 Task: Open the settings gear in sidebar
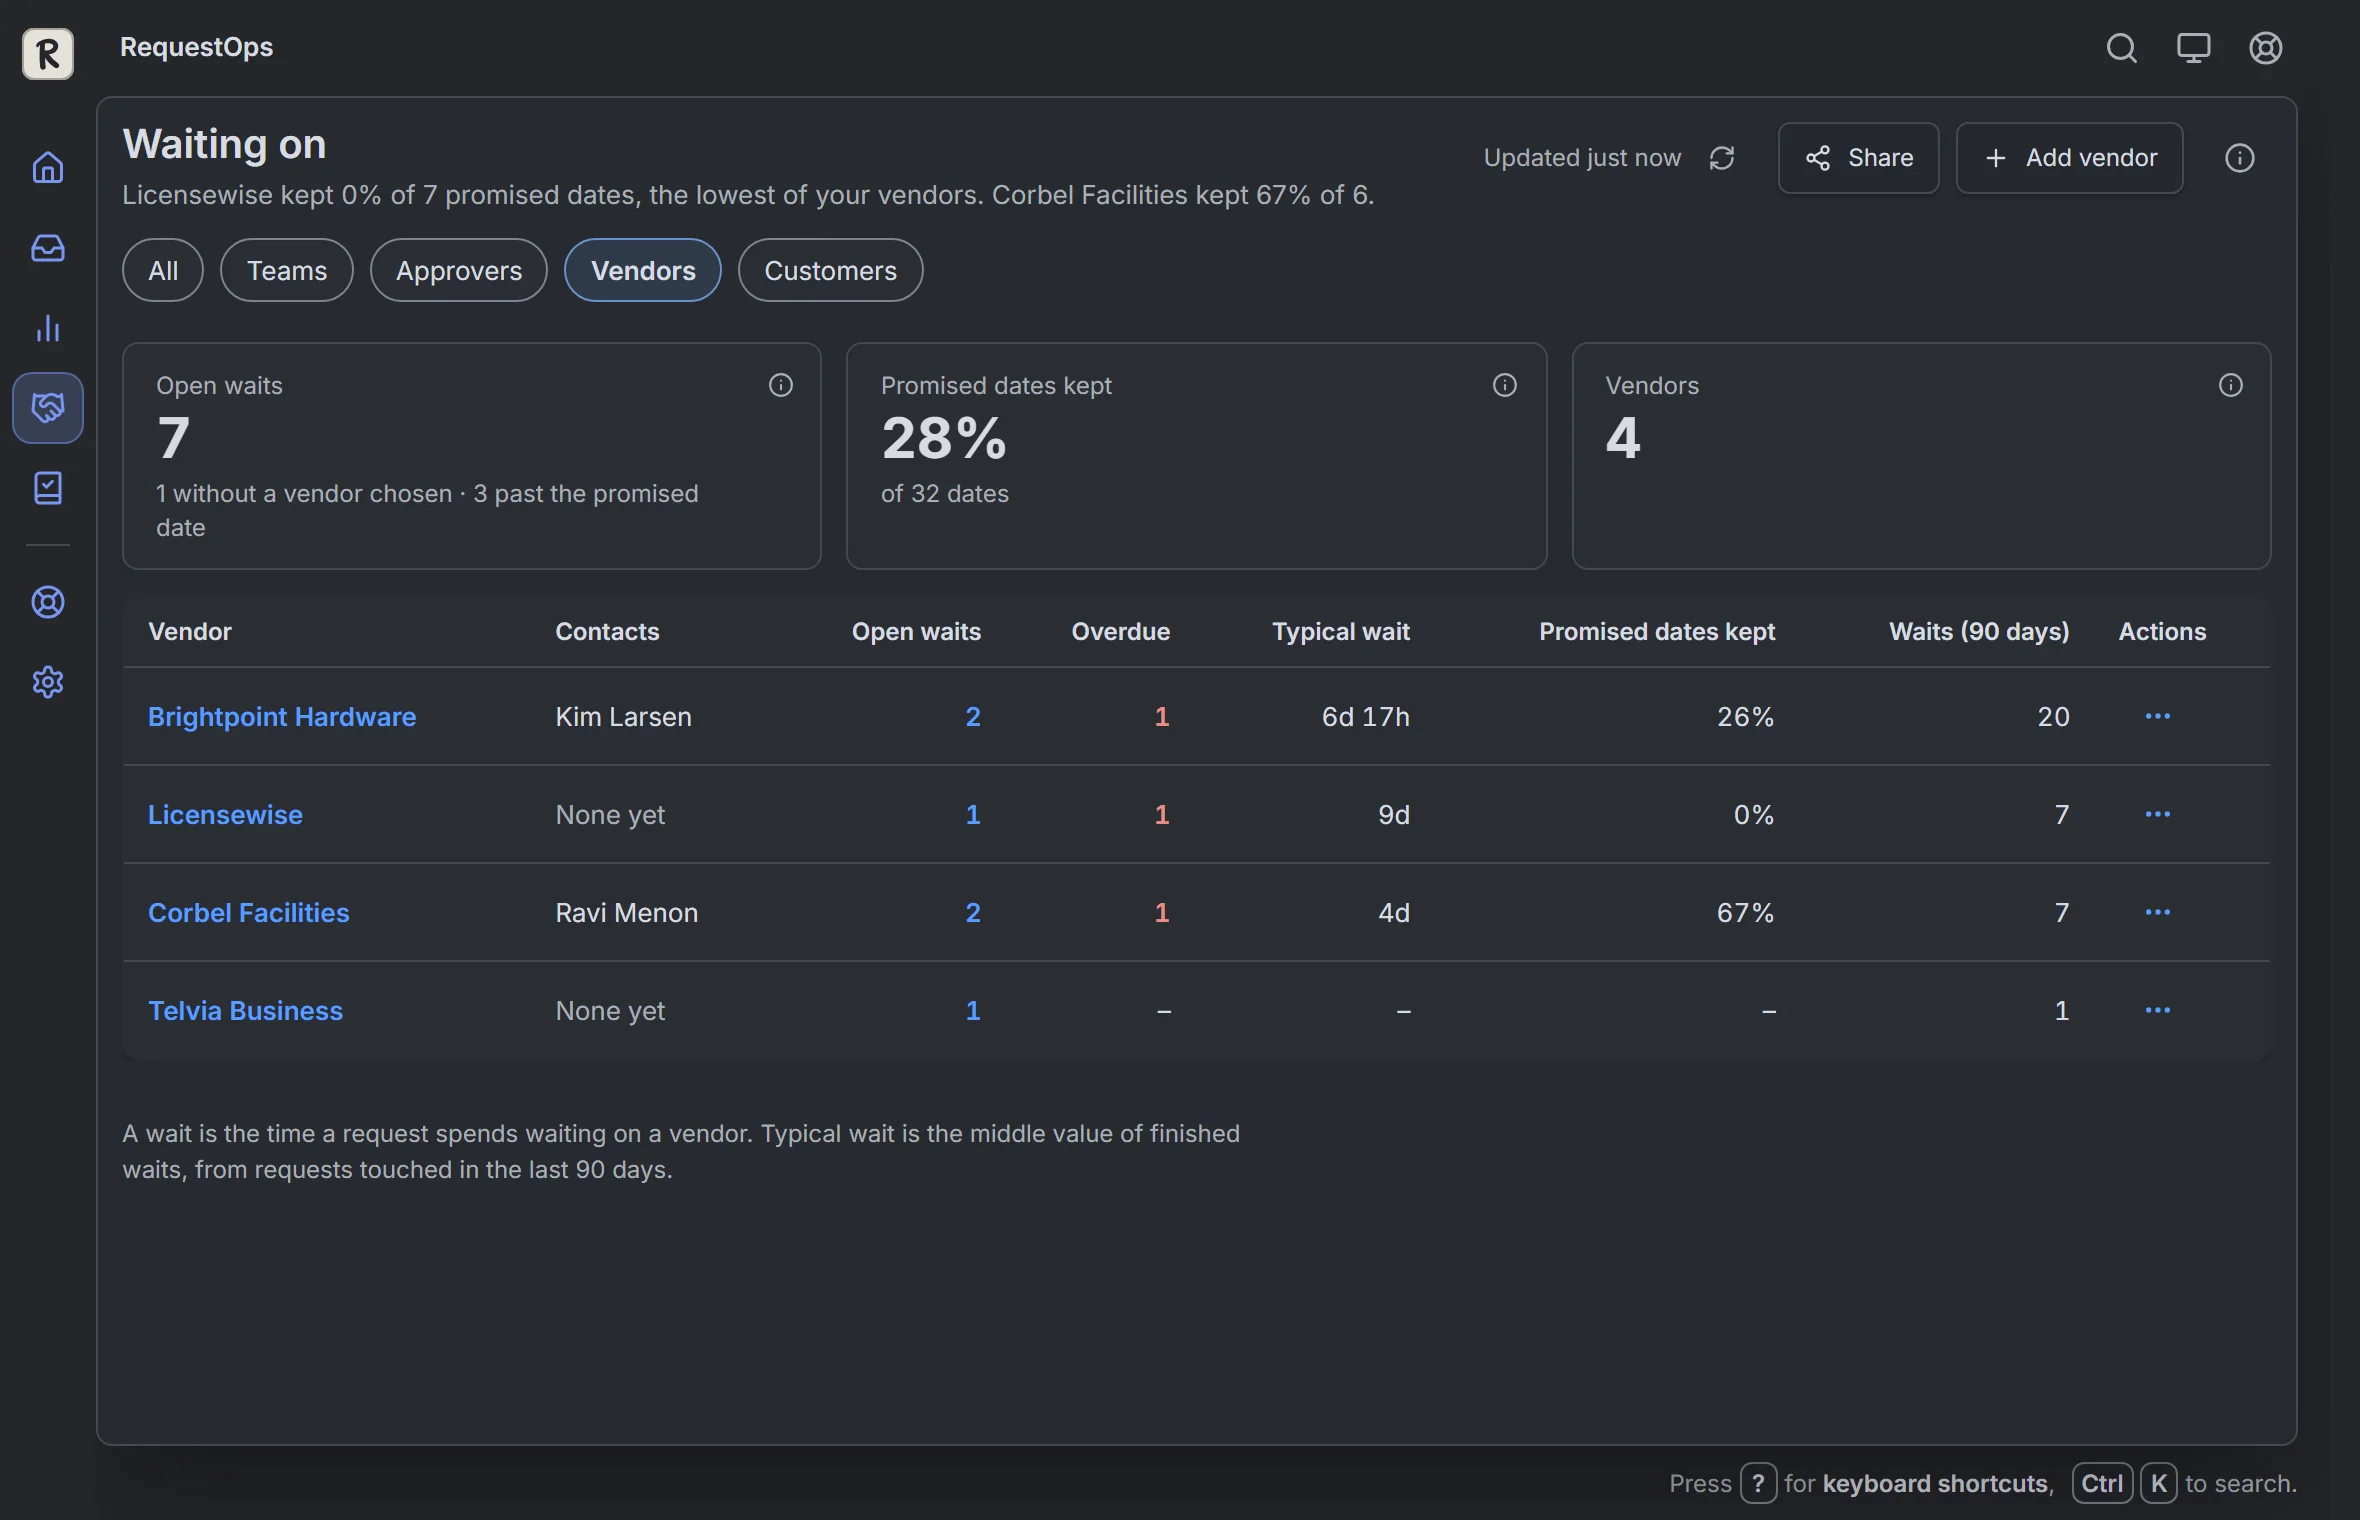(48, 682)
